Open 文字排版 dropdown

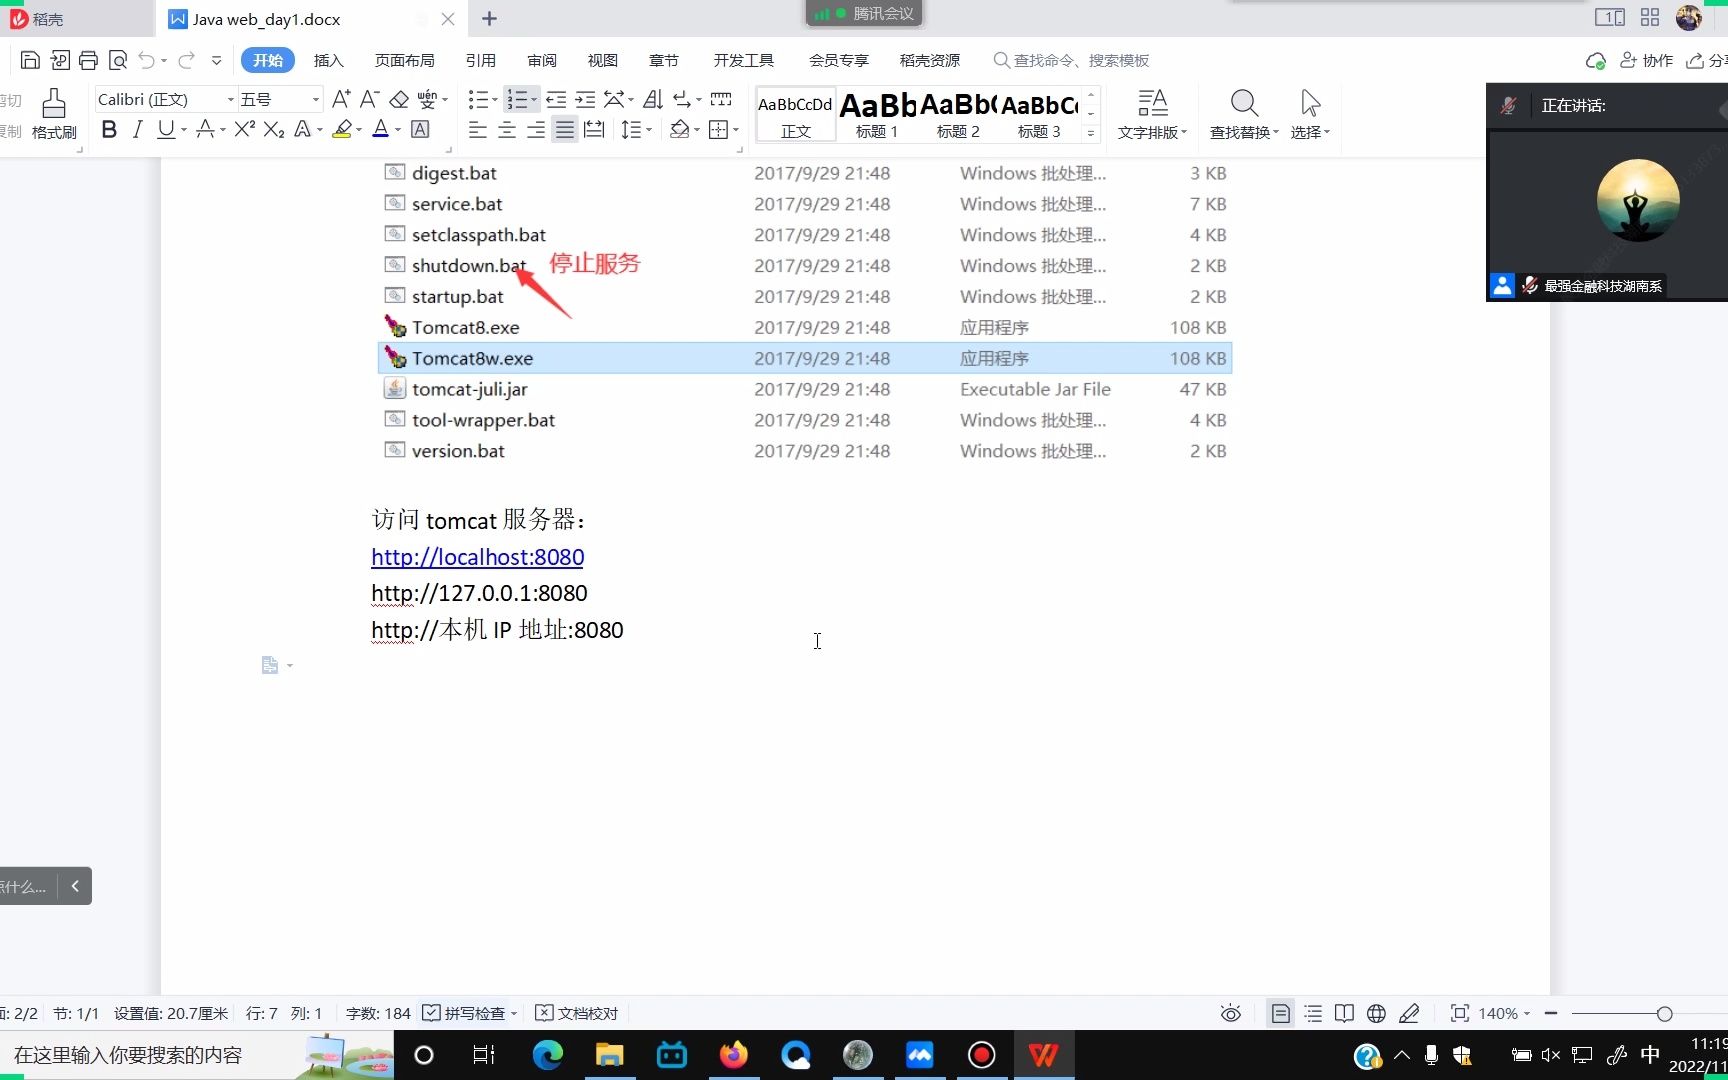click(x=1152, y=114)
